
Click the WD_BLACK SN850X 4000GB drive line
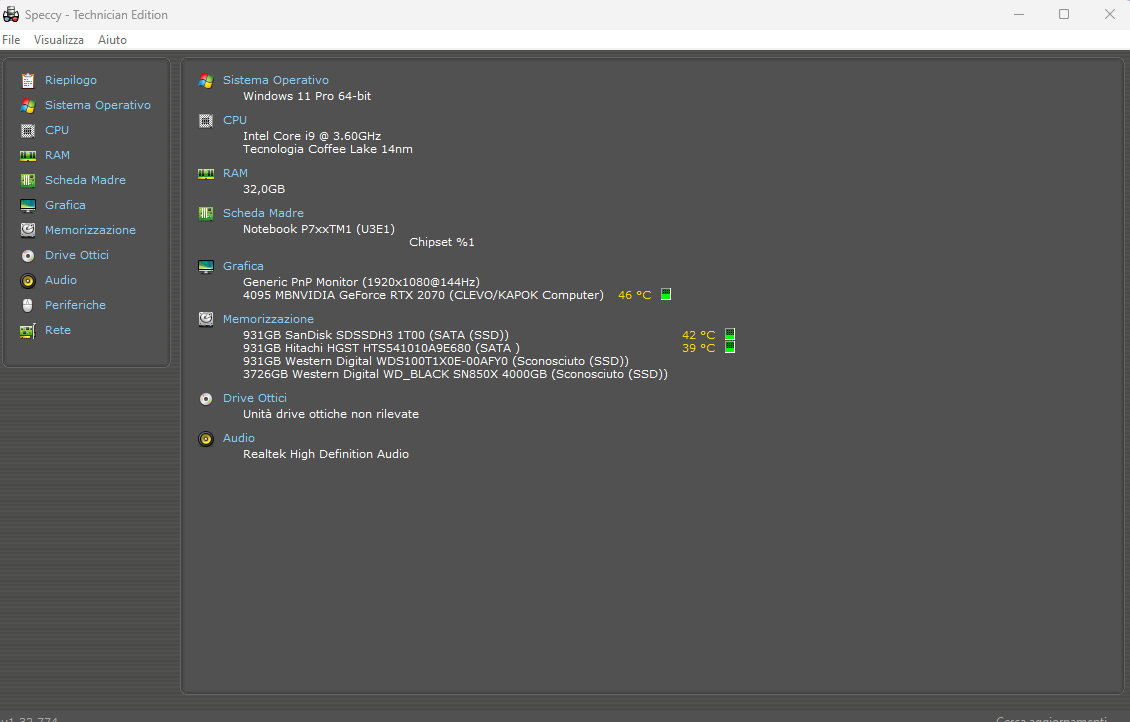pos(455,374)
